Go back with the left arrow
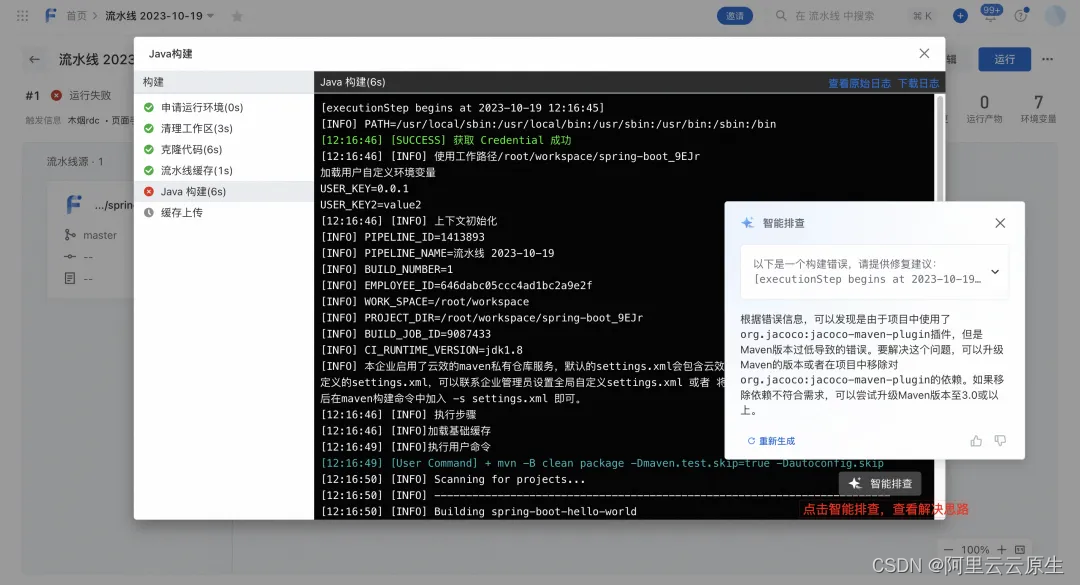 click(x=34, y=59)
